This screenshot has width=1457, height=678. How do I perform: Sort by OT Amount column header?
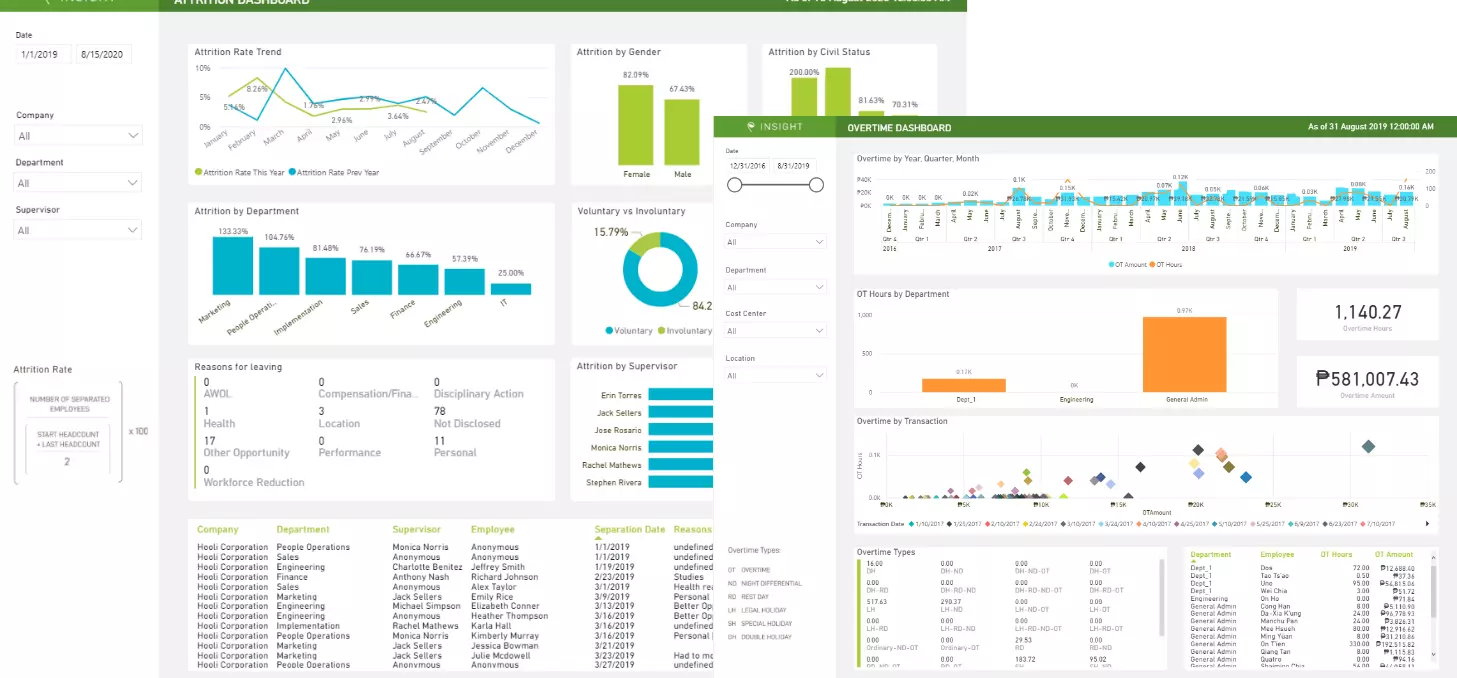[x=1393, y=554]
